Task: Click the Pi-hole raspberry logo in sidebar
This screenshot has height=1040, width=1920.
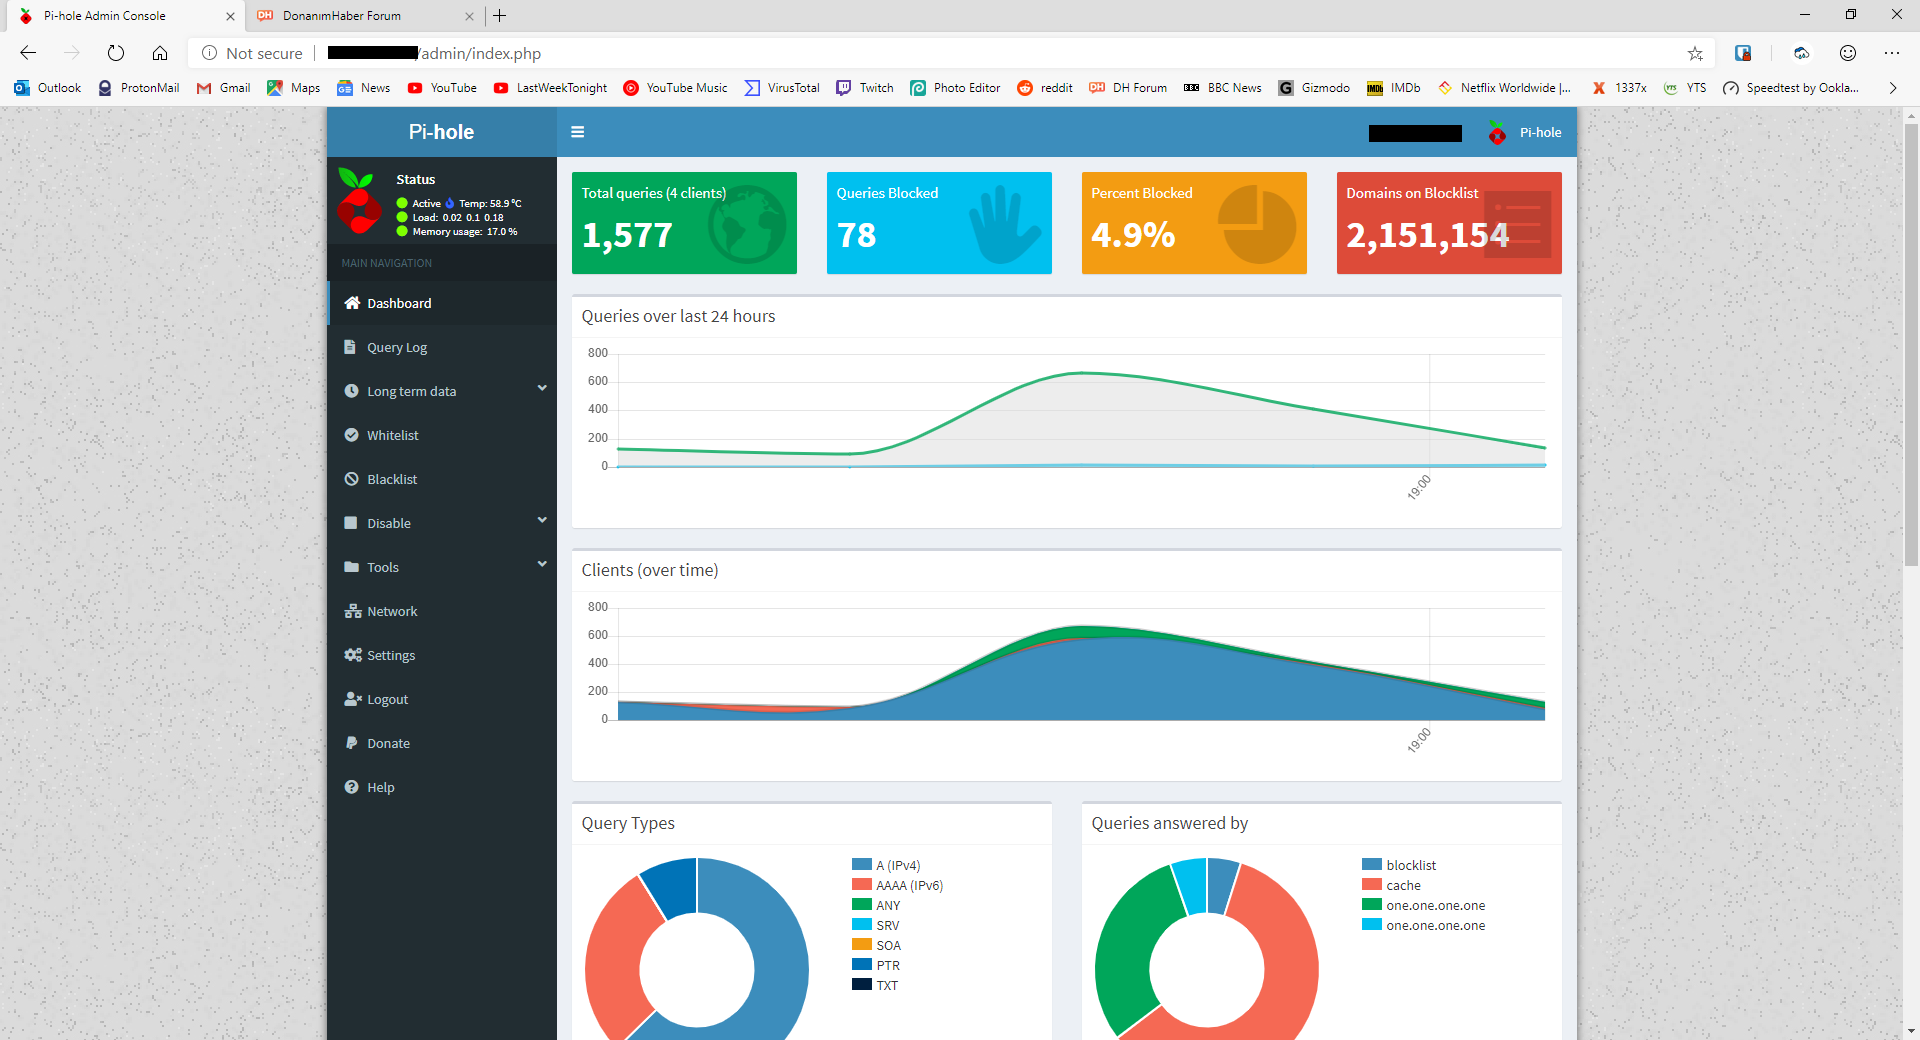Action: [x=359, y=202]
